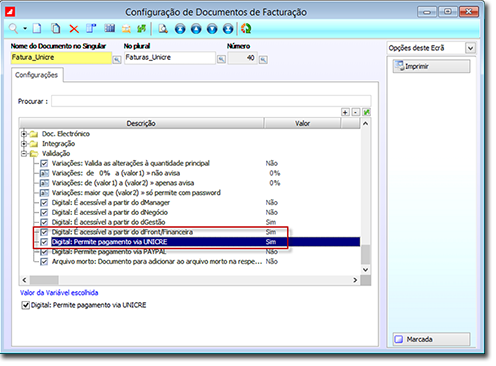
Task: Go to the last record
Action: (228, 29)
